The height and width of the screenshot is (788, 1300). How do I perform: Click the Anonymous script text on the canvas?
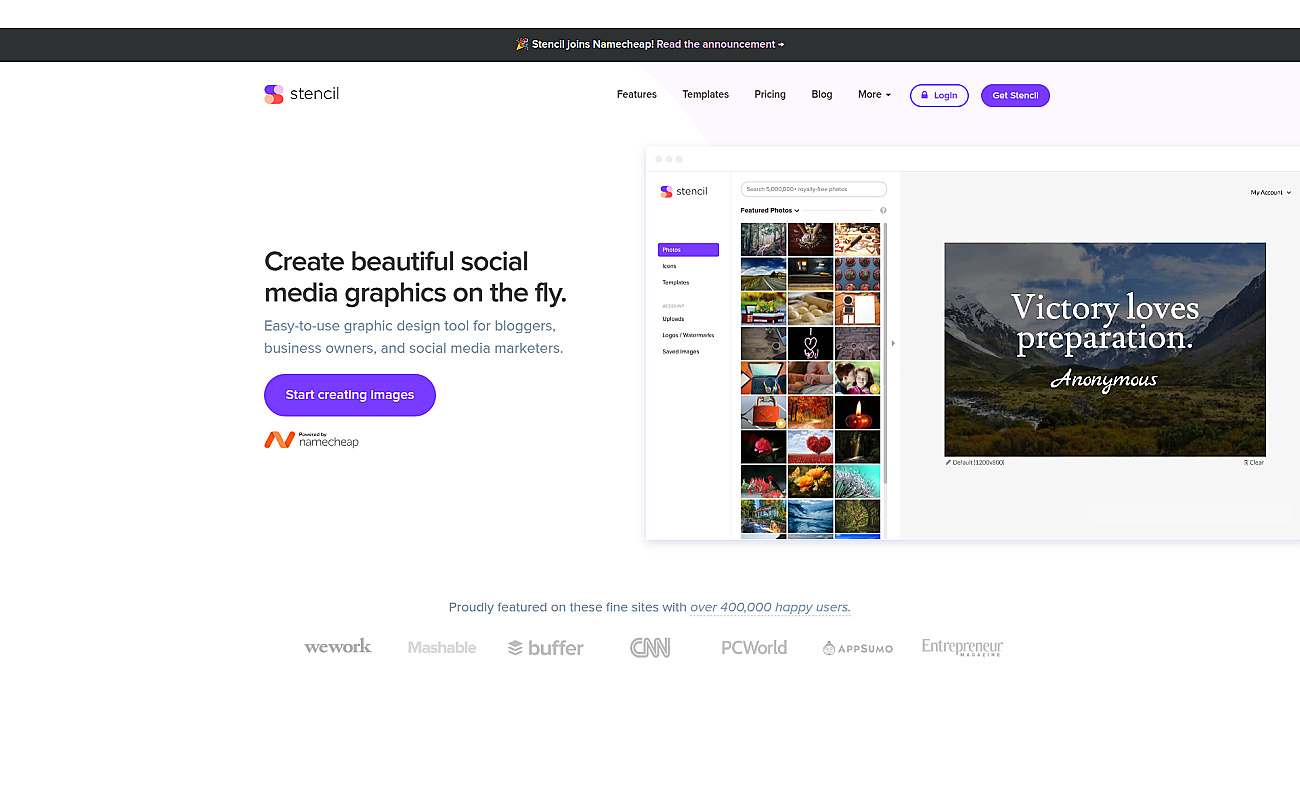pyautogui.click(x=1104, y=379)
